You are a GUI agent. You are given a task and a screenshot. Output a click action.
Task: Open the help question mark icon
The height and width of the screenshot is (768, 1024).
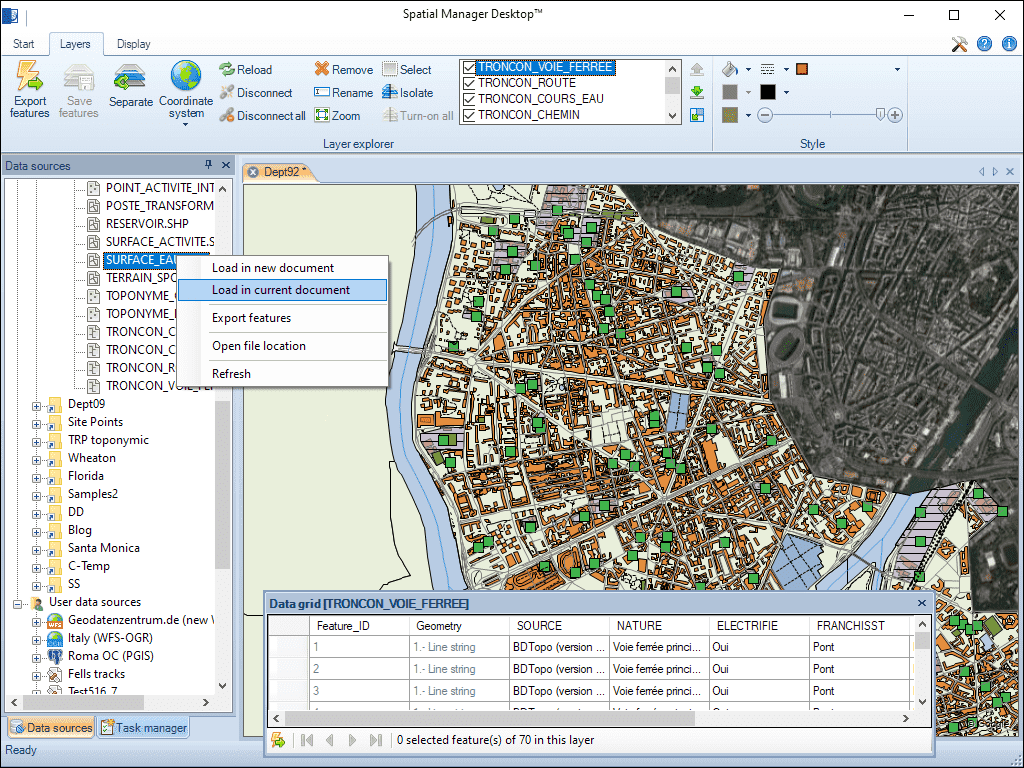coord(984,44)
